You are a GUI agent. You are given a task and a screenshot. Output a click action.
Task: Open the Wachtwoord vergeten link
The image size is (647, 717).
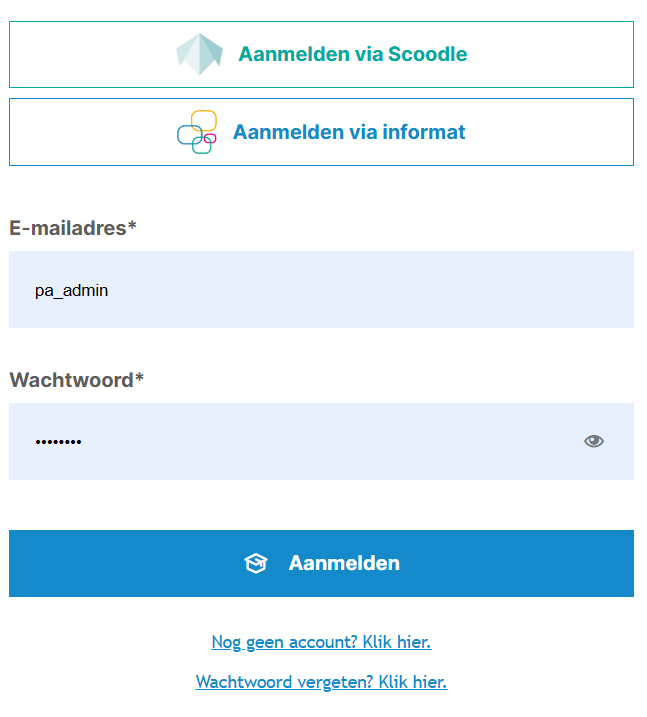coord(321,682)
